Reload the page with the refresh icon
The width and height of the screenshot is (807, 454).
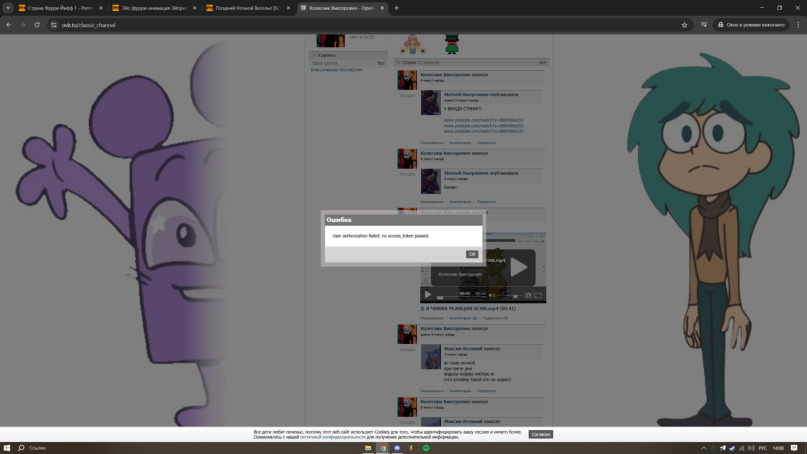pos(37,25)
